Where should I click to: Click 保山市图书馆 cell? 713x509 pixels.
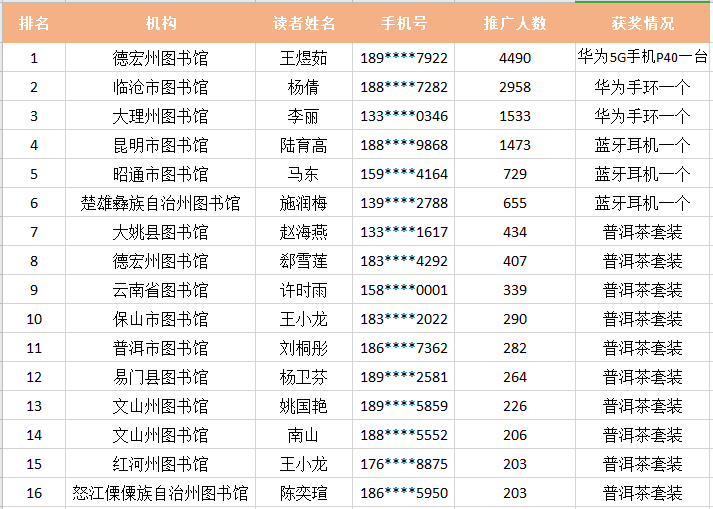161,319
